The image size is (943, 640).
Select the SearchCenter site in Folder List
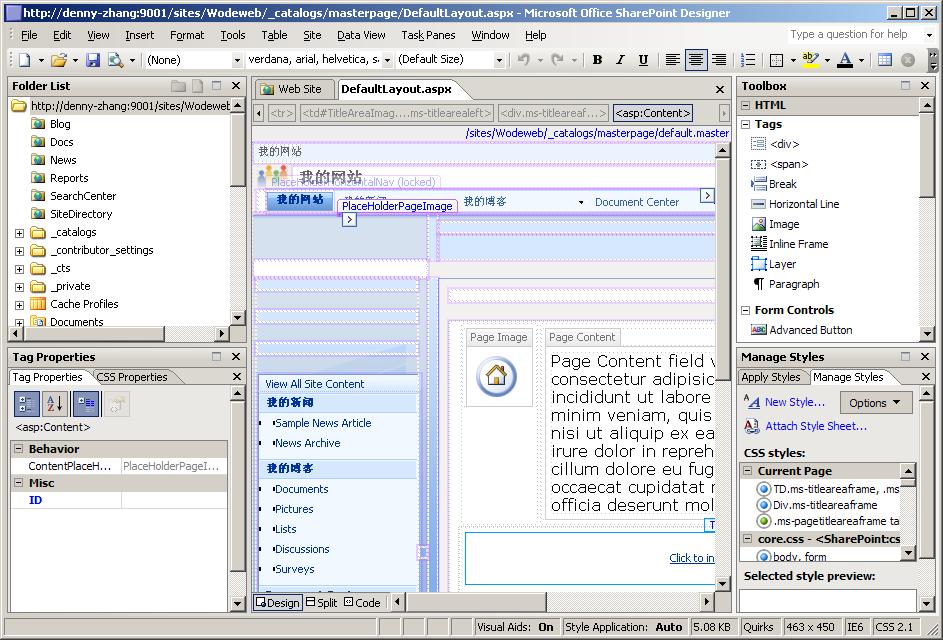(82, 196)
